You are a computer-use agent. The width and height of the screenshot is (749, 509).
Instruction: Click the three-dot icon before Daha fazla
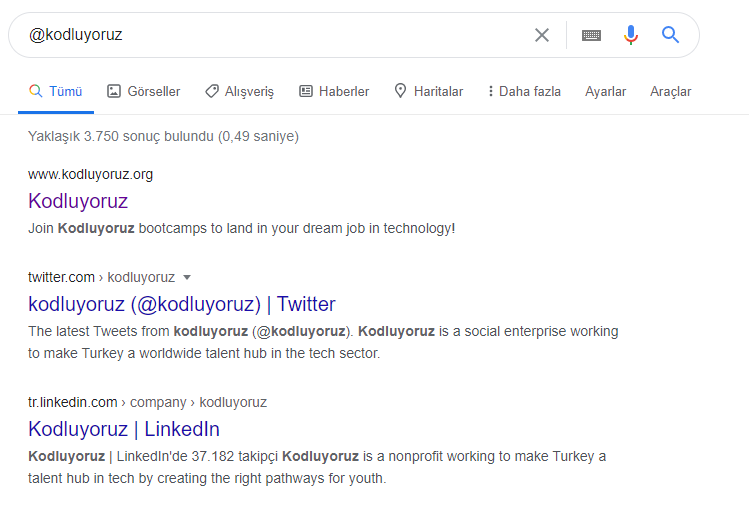(491, 91)
